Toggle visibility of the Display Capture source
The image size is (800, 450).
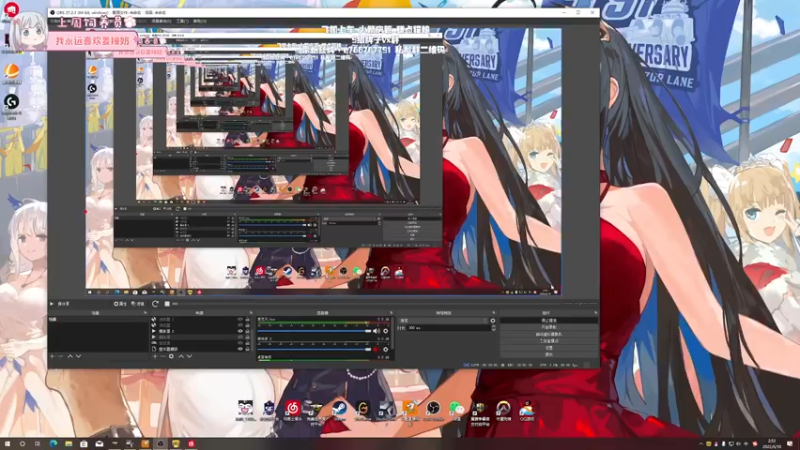[x=240, y=349]
